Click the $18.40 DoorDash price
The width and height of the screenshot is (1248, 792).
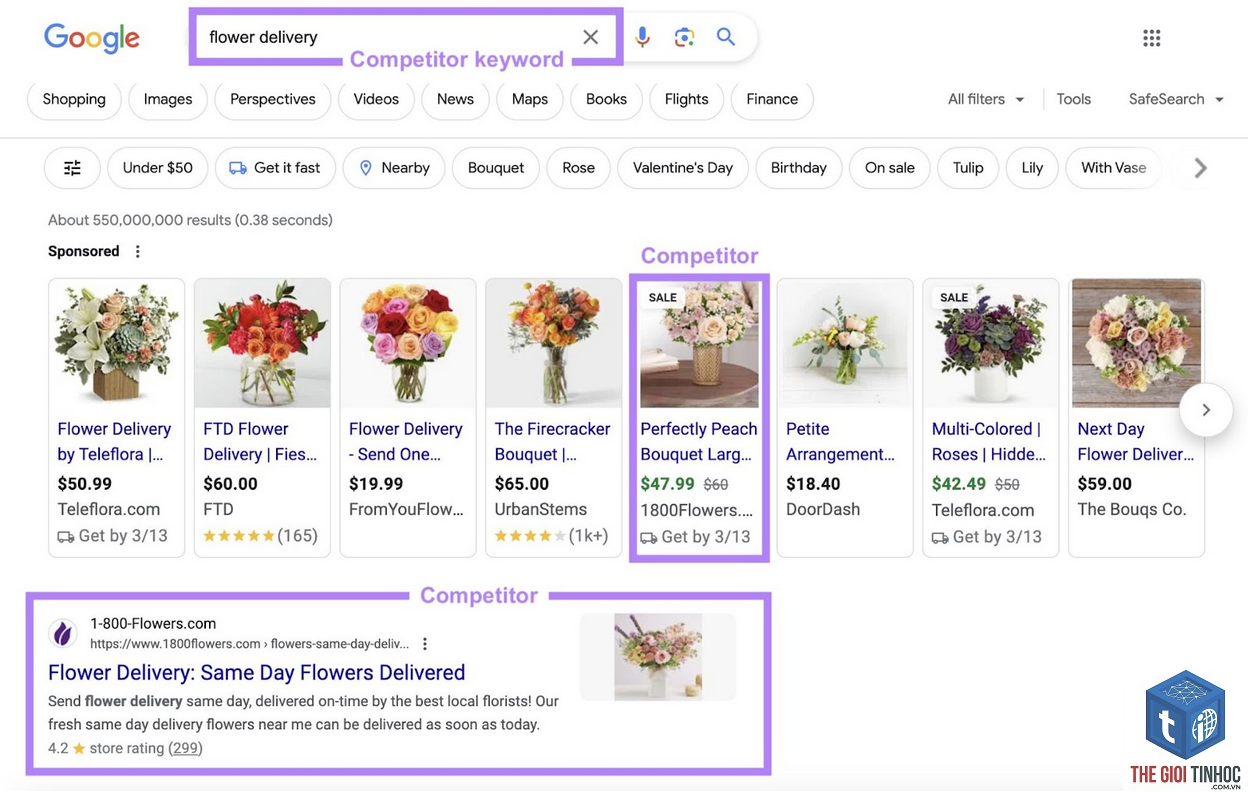pos(813,484)
